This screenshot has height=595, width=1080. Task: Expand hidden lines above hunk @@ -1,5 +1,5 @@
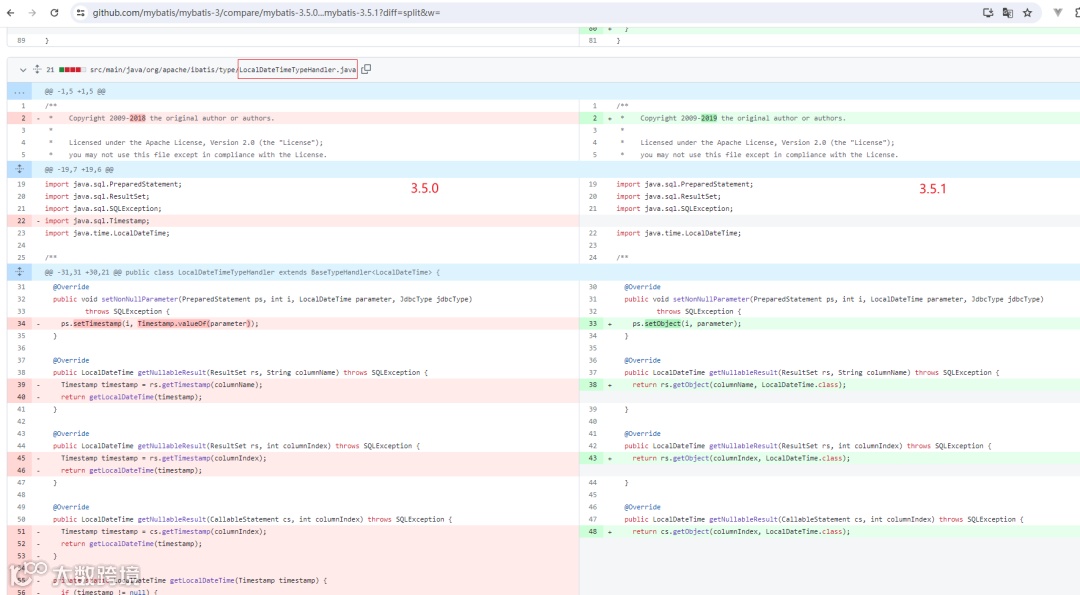click(19, 92)
